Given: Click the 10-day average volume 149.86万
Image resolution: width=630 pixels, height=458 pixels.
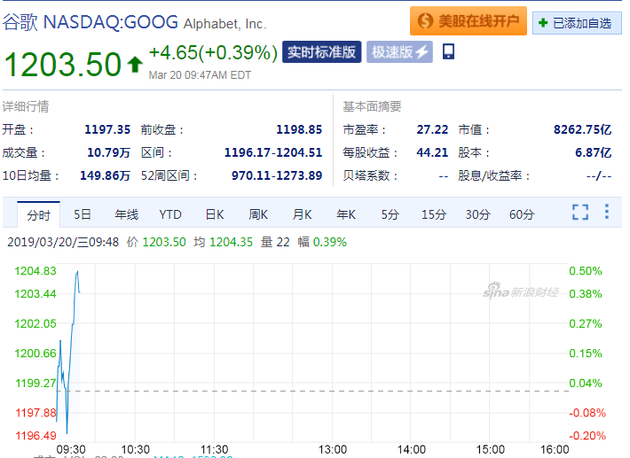Looking at the screenshot, I should click(105, 175).
